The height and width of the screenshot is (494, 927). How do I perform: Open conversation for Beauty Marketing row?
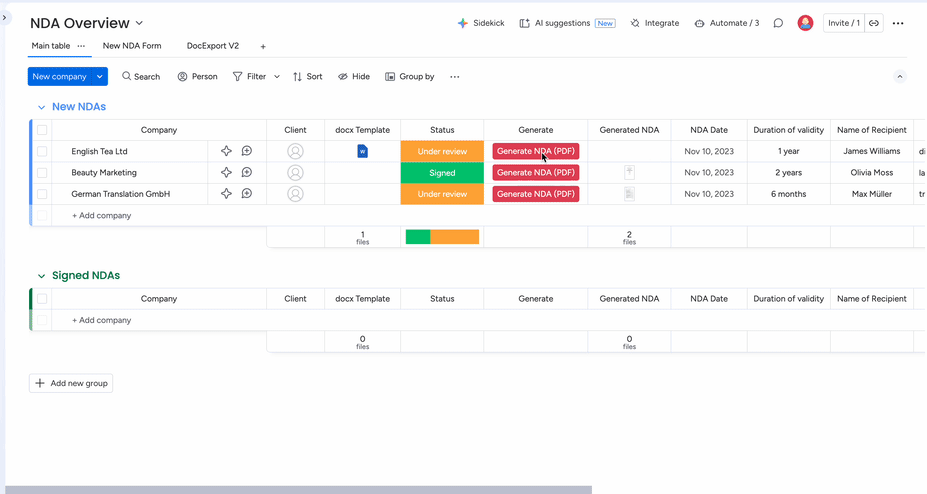tap(246, 173)
